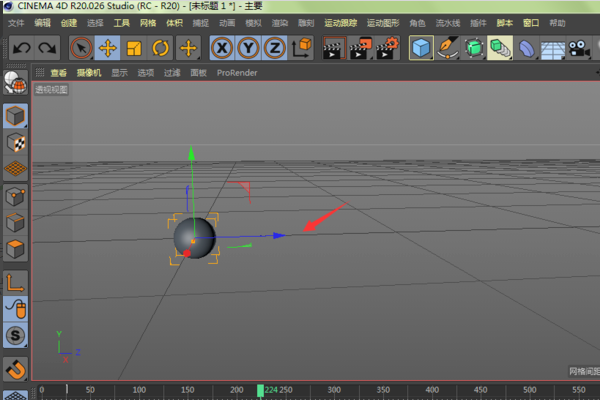Open the 文件 (File) menu

(16, 22)
